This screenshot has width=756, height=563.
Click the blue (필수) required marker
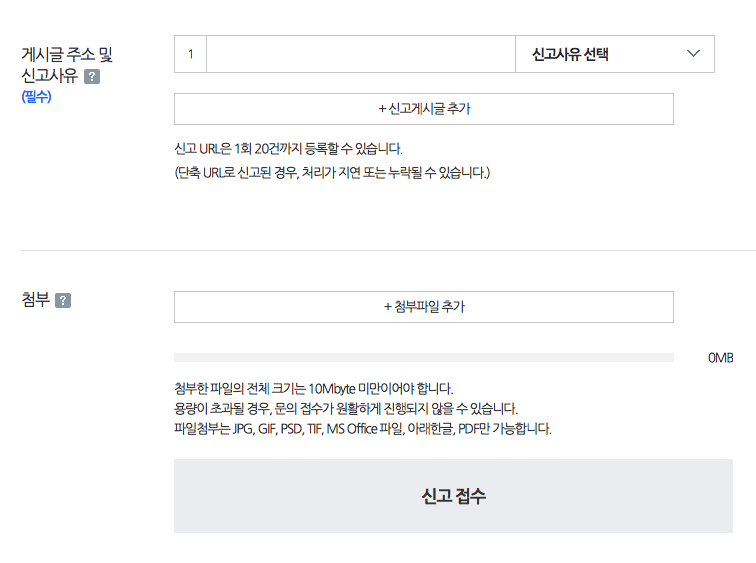(36, 96)
